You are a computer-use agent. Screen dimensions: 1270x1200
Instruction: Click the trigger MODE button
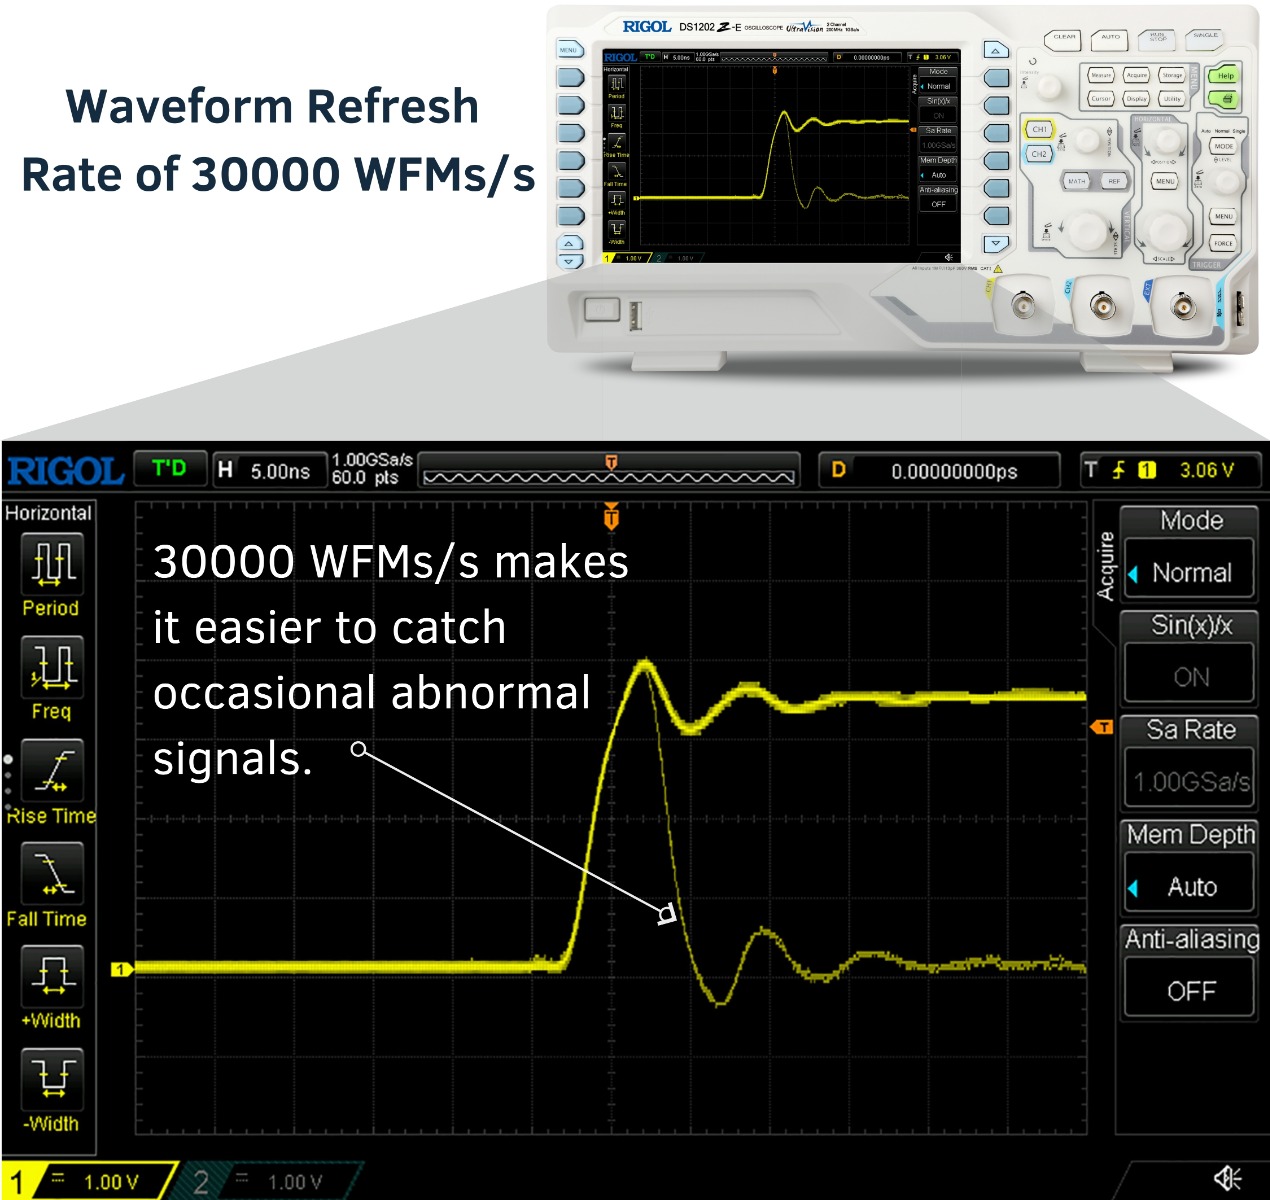coord(1223,146)
